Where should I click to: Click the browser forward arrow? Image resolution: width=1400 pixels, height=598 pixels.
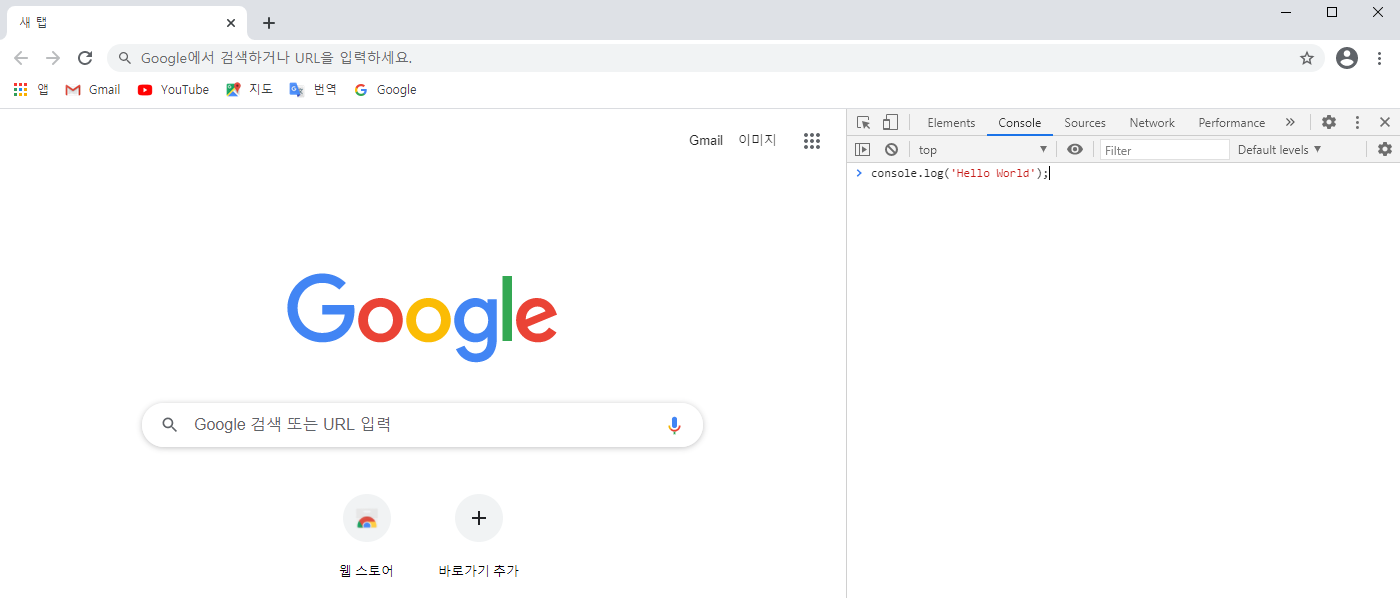tap(53, 58)
